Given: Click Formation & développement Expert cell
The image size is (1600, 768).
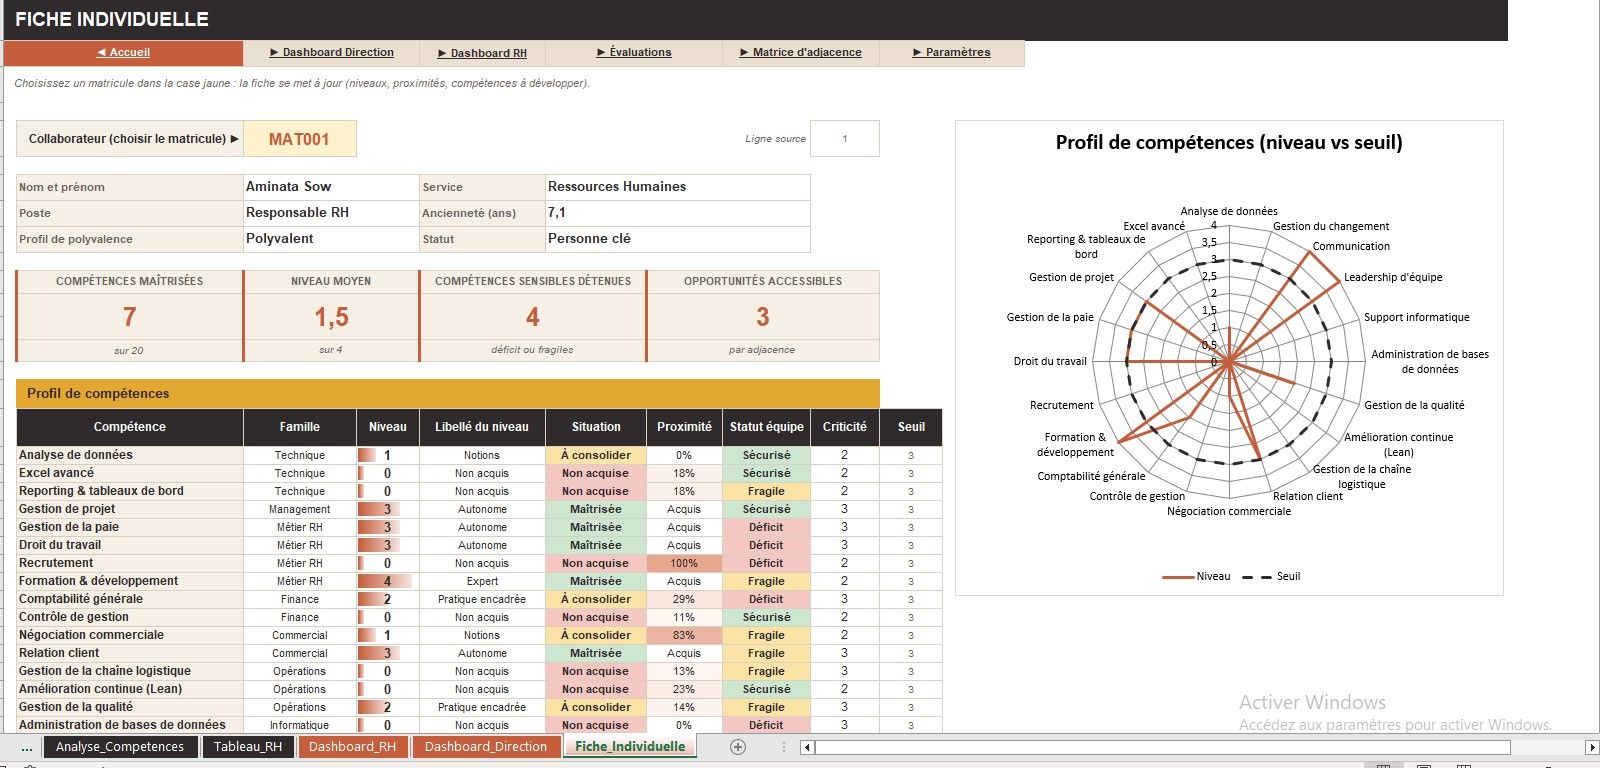Looking at the screenshot, I should (x=482, y=581).
